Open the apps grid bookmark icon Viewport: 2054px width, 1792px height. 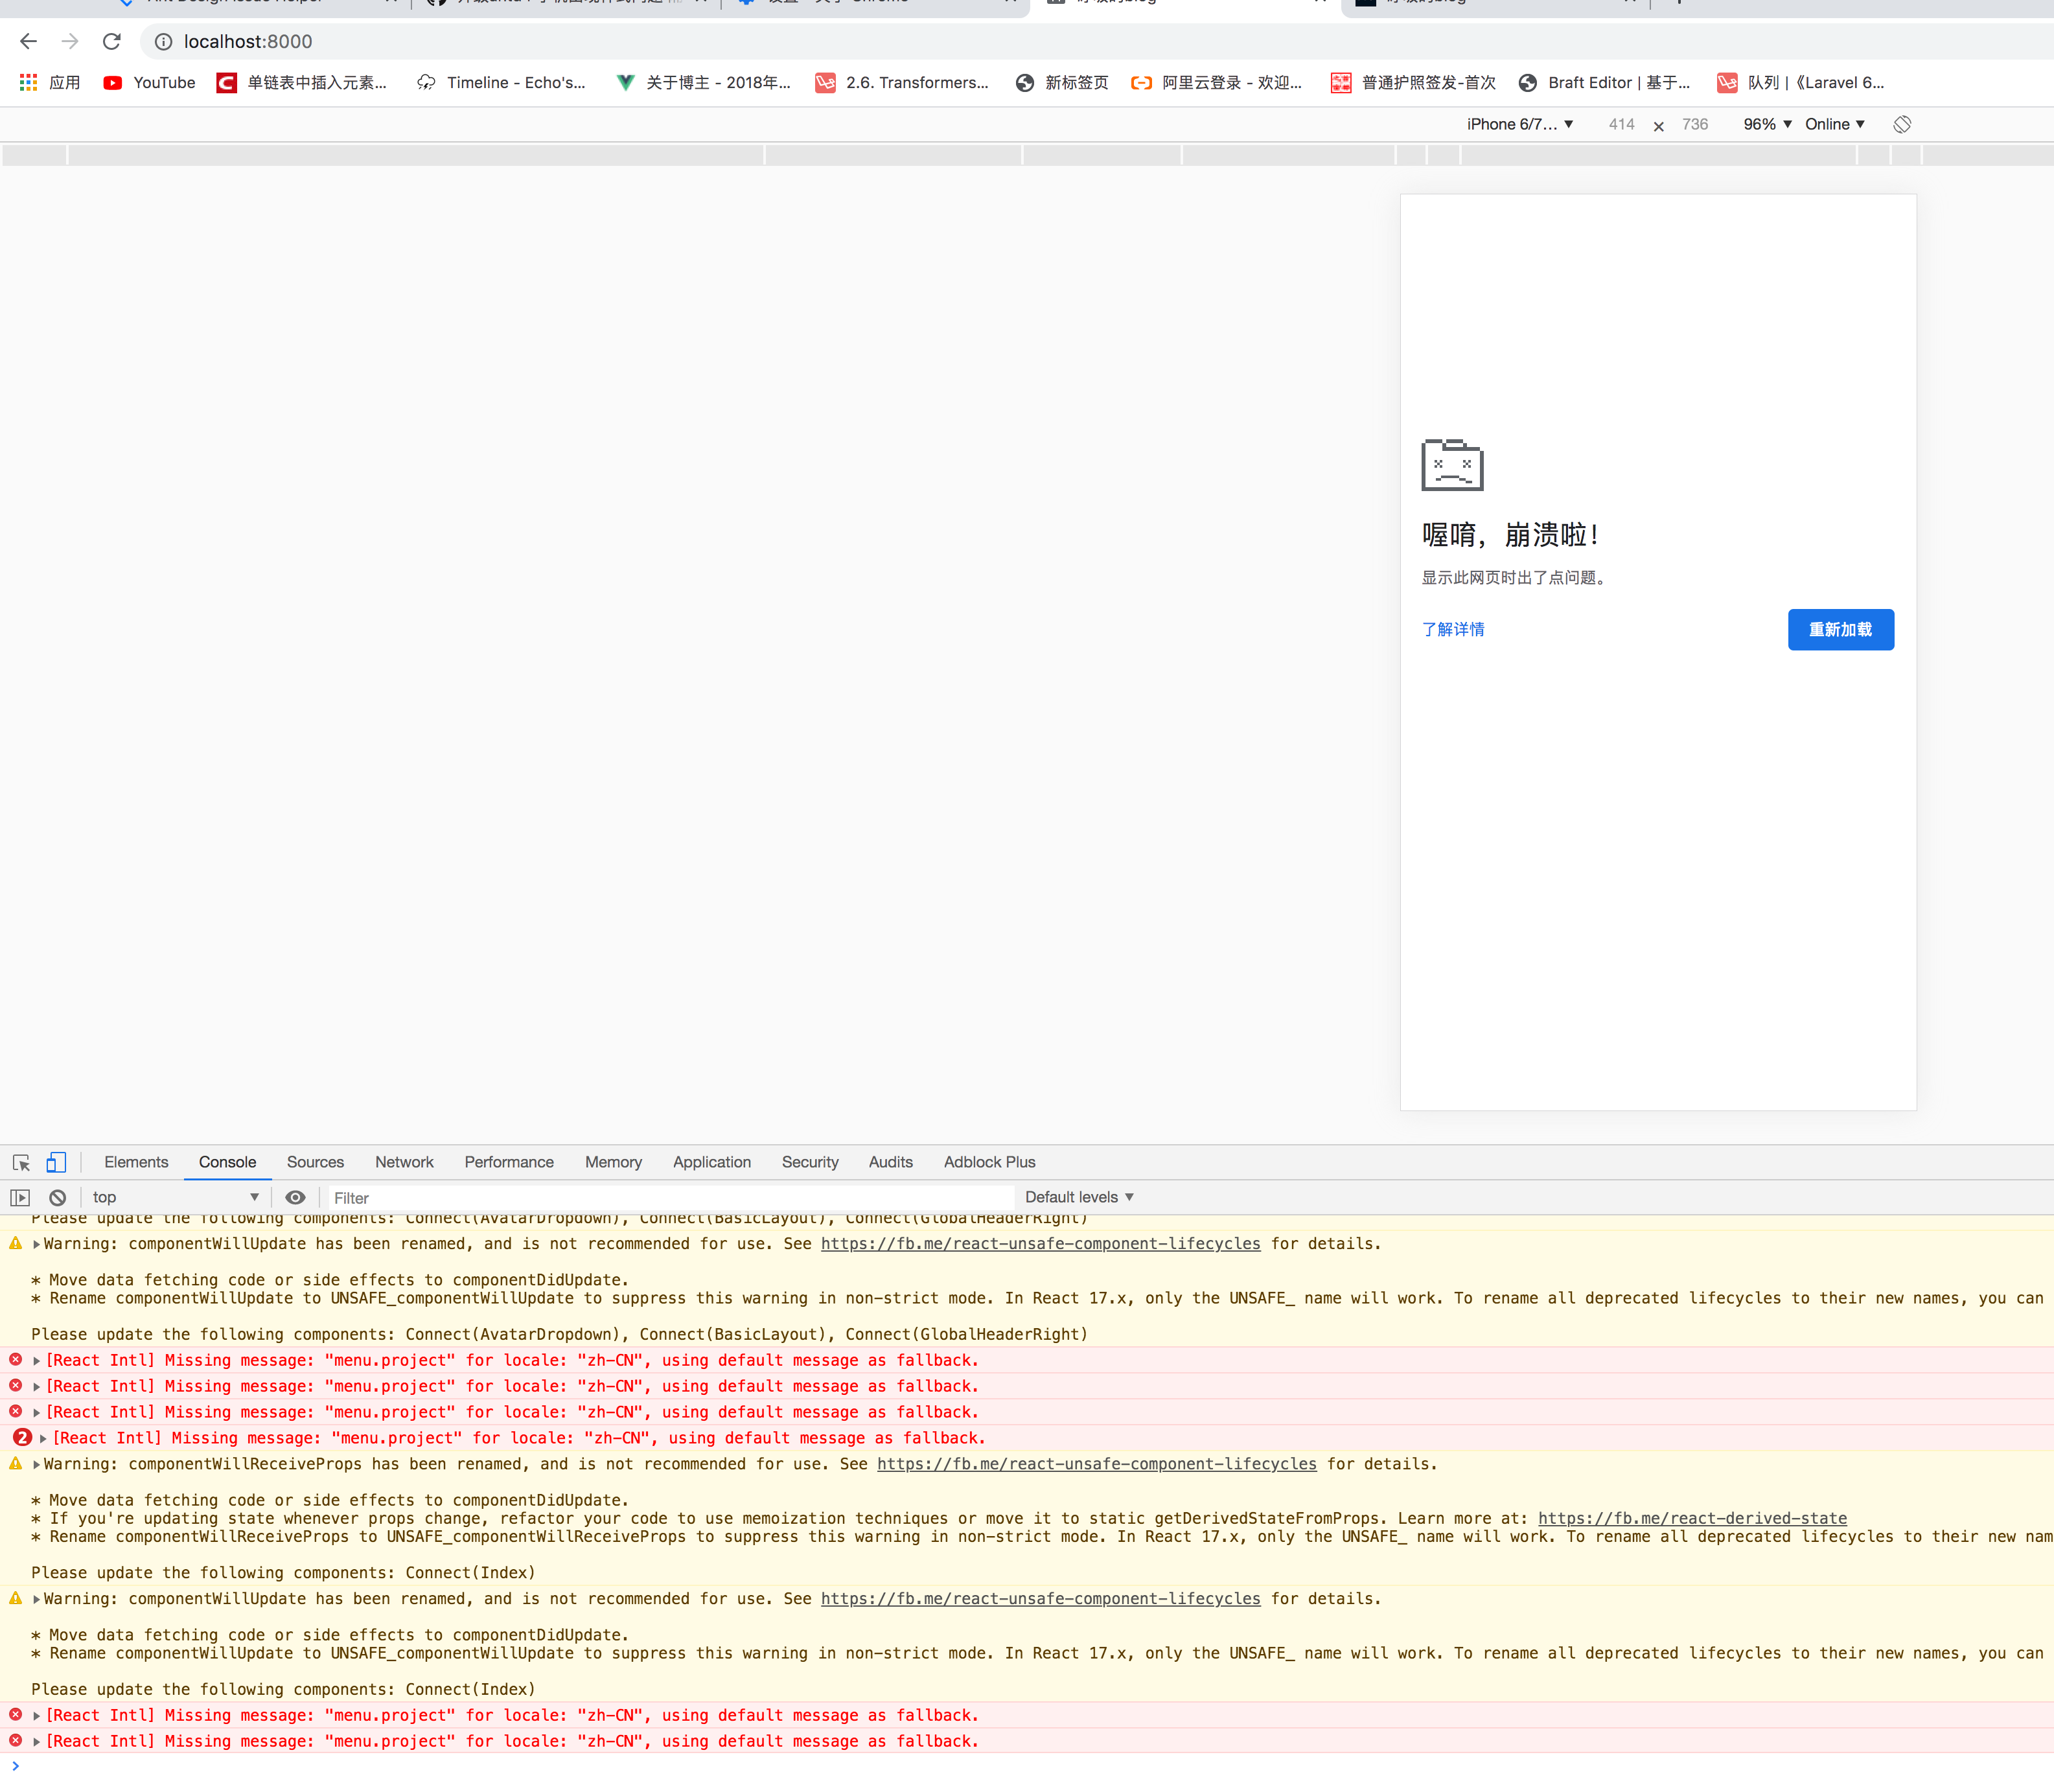click(28, 83)
